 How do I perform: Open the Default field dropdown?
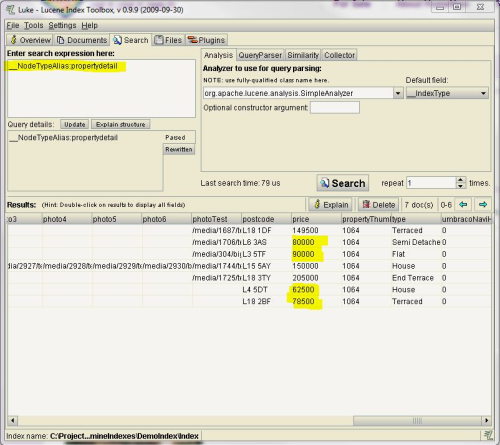point(483,93)
